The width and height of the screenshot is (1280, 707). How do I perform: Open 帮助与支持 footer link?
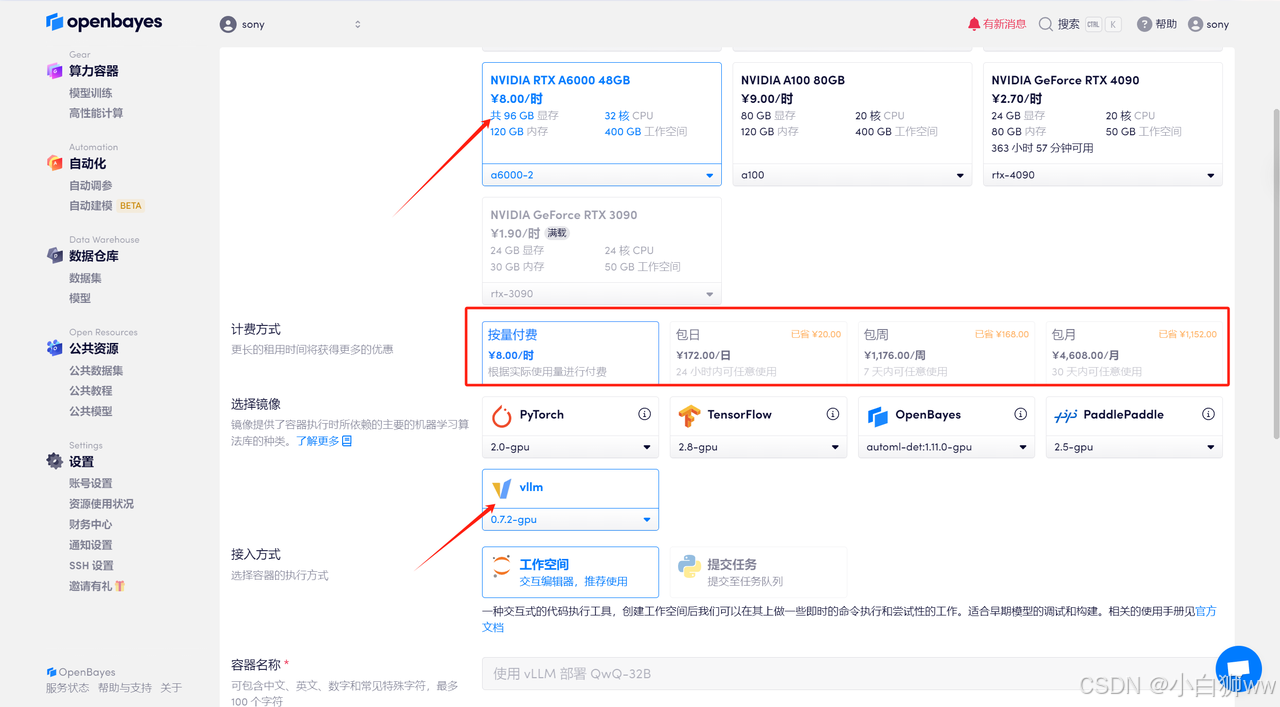[125, 688]
